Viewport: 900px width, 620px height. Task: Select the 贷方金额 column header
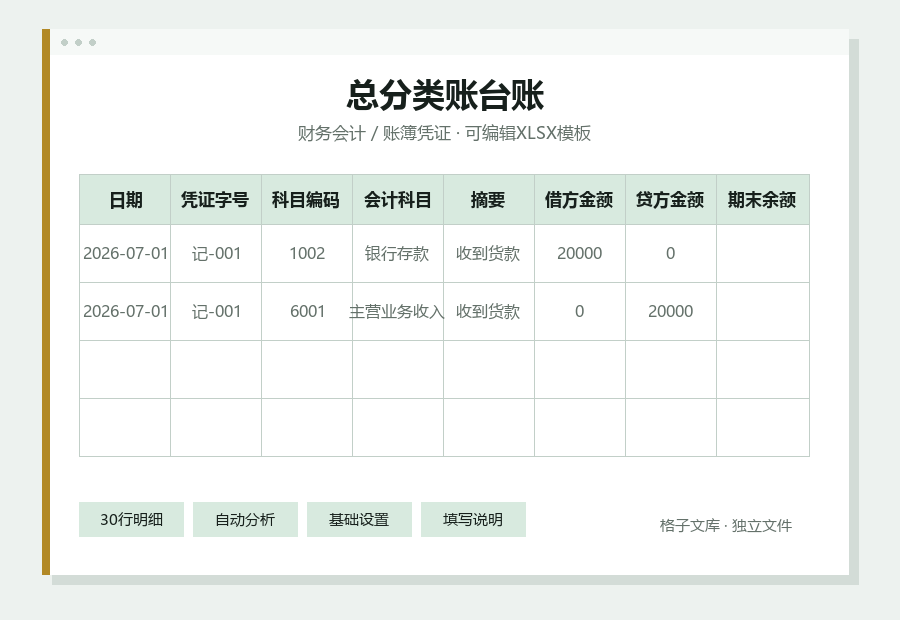(x=670, y=200)
